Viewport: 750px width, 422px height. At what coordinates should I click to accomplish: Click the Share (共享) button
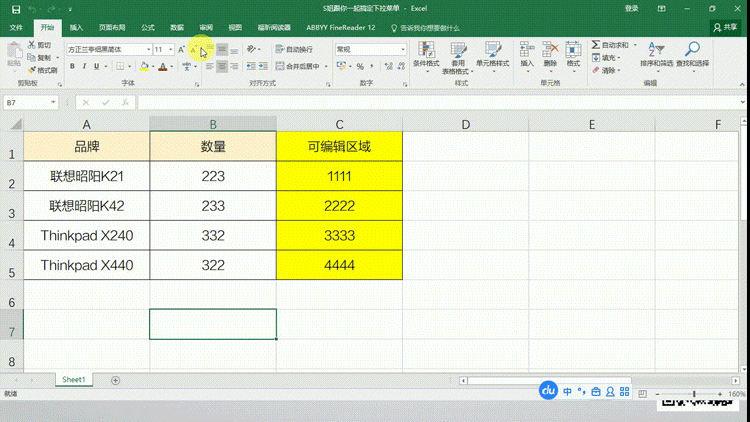click(725, 28)
